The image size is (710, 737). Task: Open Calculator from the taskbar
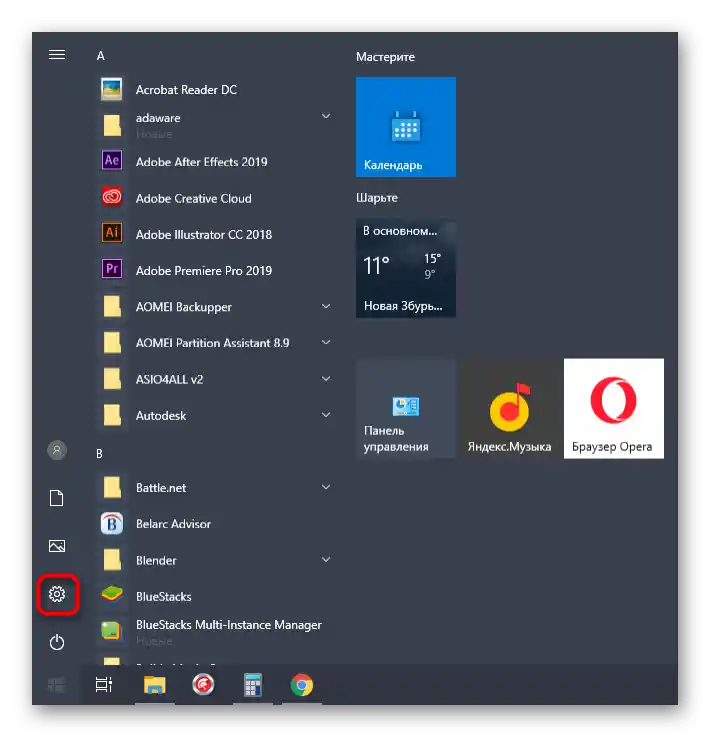click(x=253, y=685)
